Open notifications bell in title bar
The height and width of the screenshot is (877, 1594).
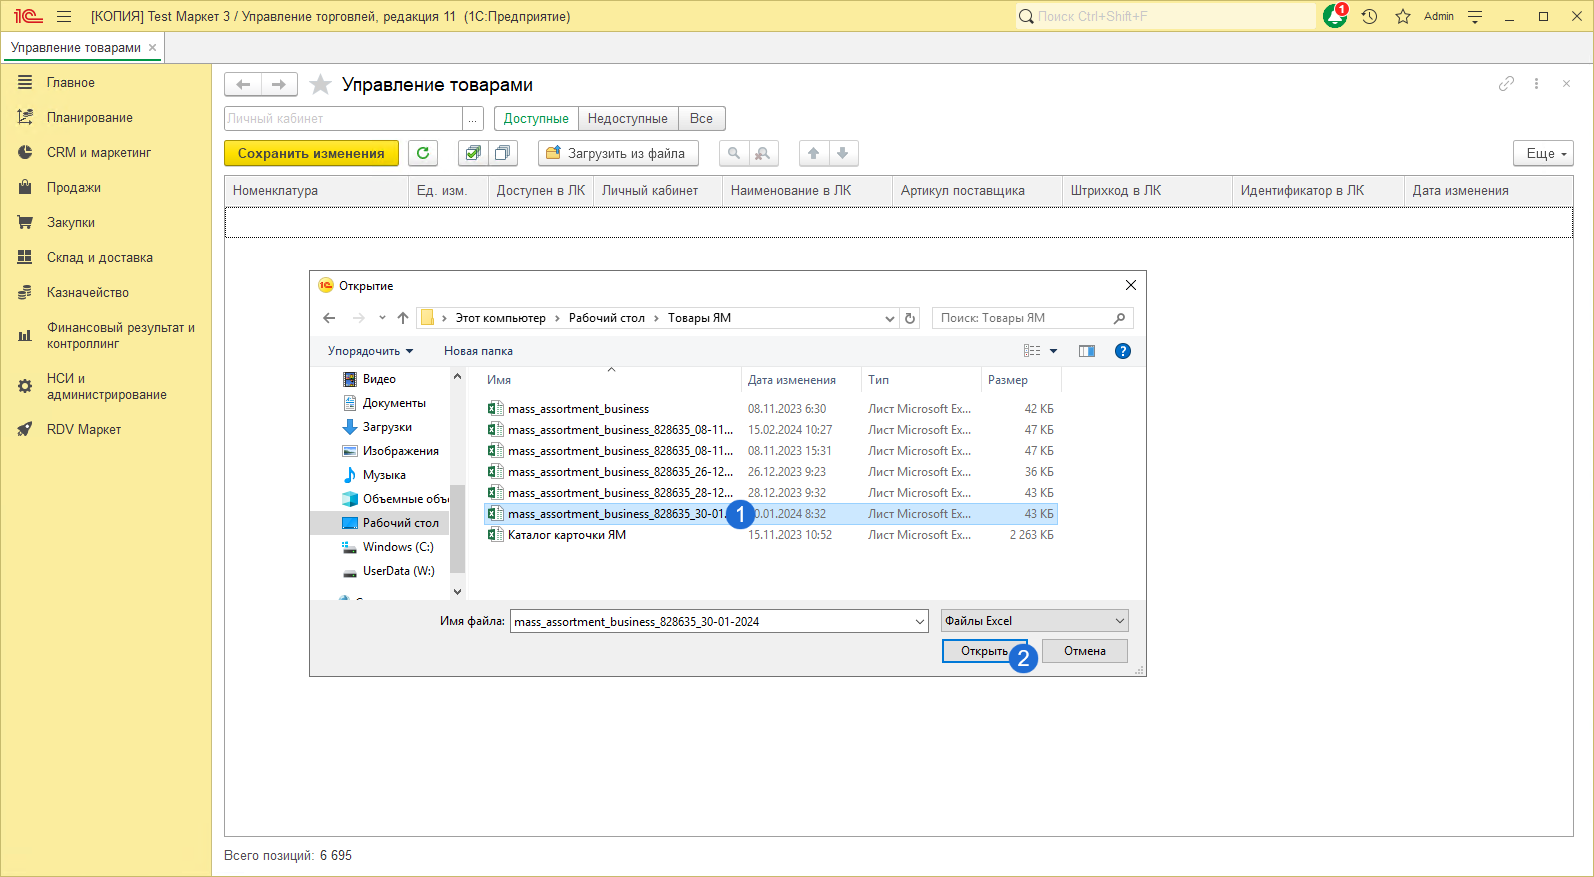click(1334, 16)
